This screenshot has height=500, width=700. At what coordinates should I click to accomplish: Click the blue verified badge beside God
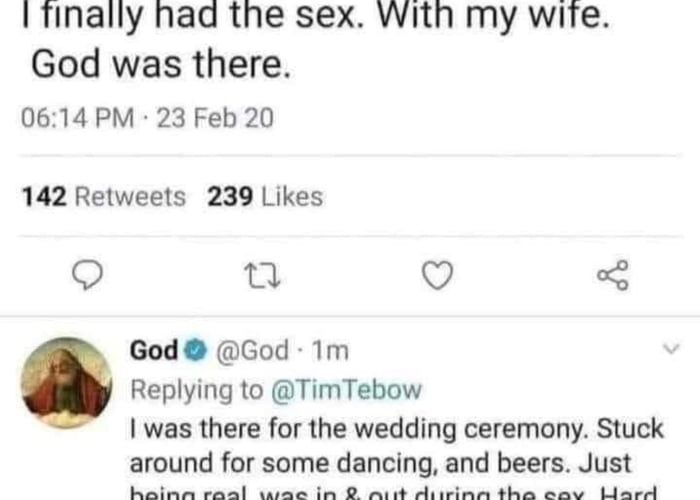click(197, 351)
